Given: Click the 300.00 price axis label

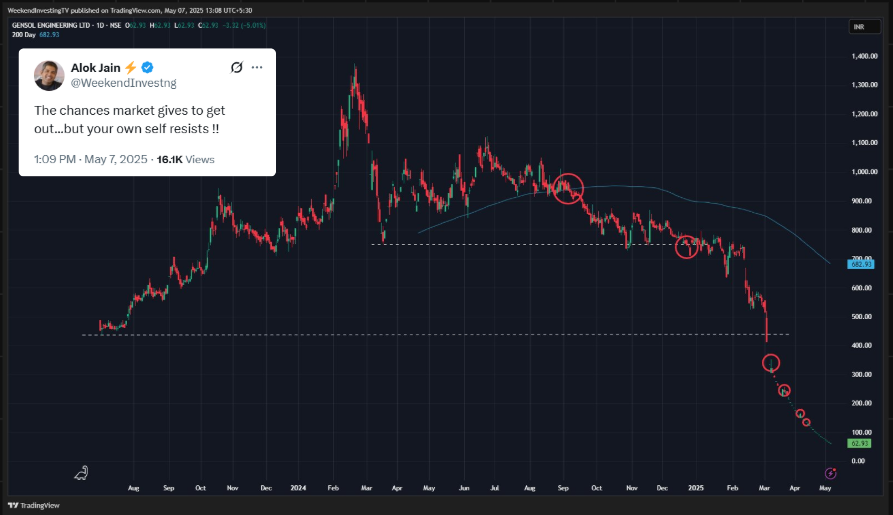Looking at the screenshot, I should 862,374.
